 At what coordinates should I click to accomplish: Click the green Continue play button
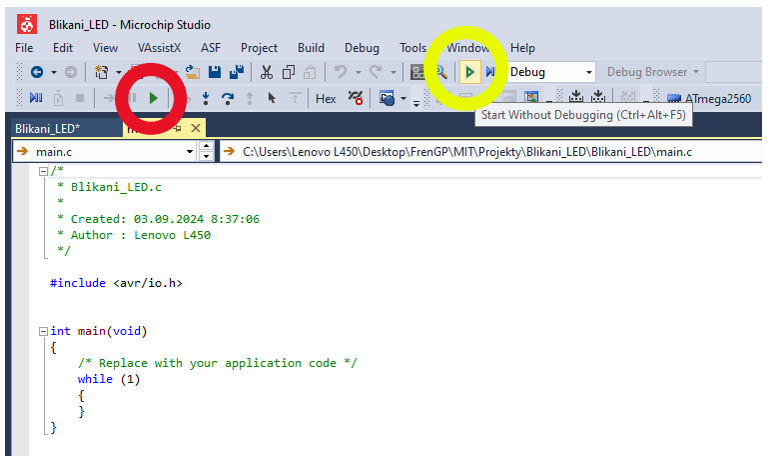pyautogui.click(x=153, y=98)
